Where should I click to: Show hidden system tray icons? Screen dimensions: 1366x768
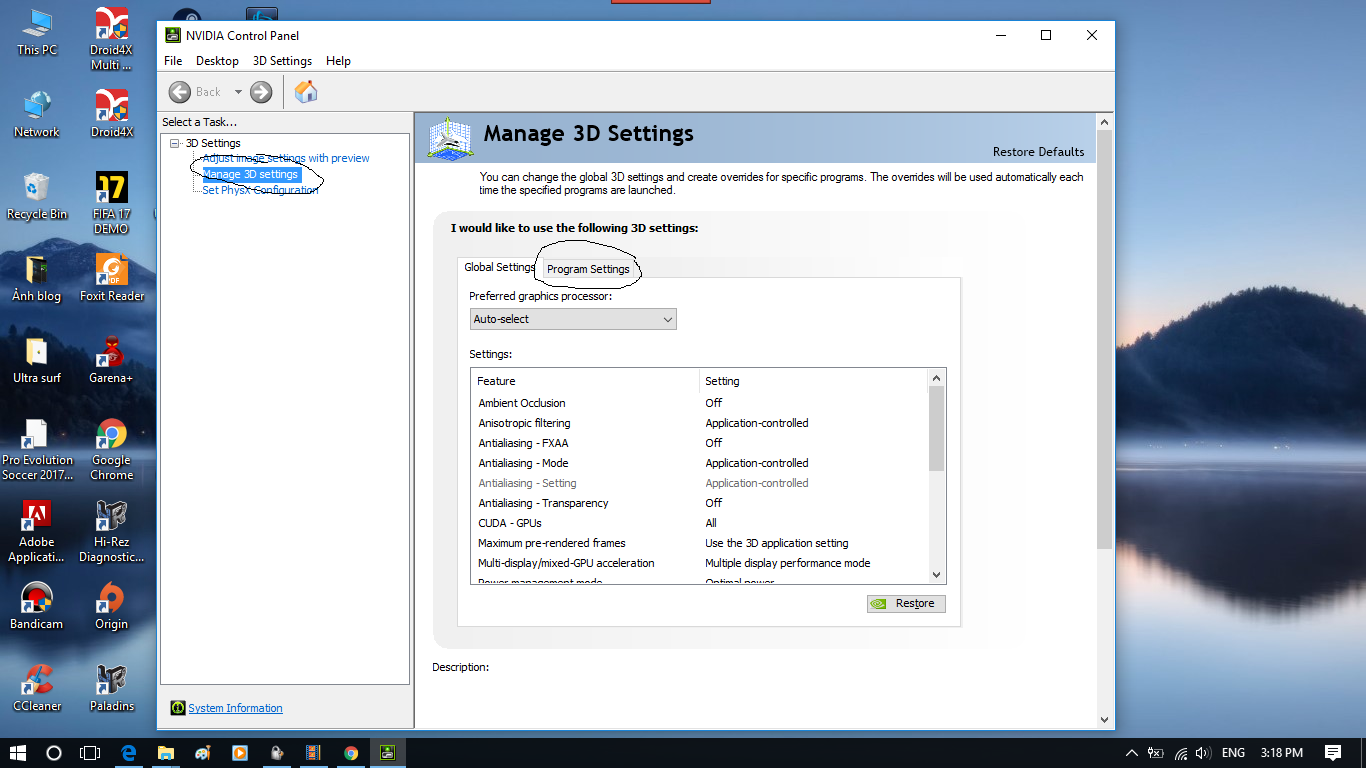coord(1132,753)
